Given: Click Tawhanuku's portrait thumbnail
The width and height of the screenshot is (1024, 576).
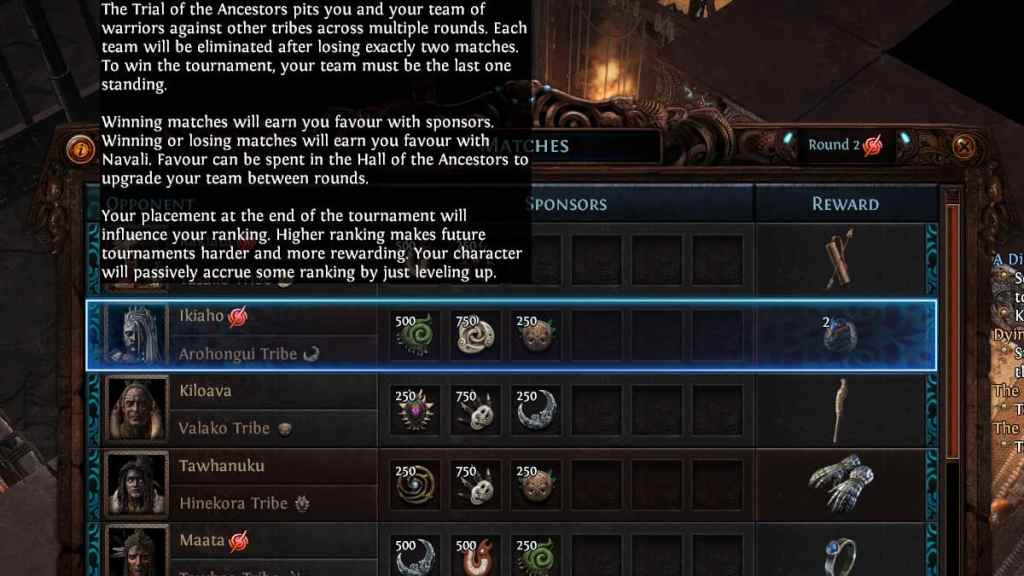Looking at the screenshot, I should (136, 485).
